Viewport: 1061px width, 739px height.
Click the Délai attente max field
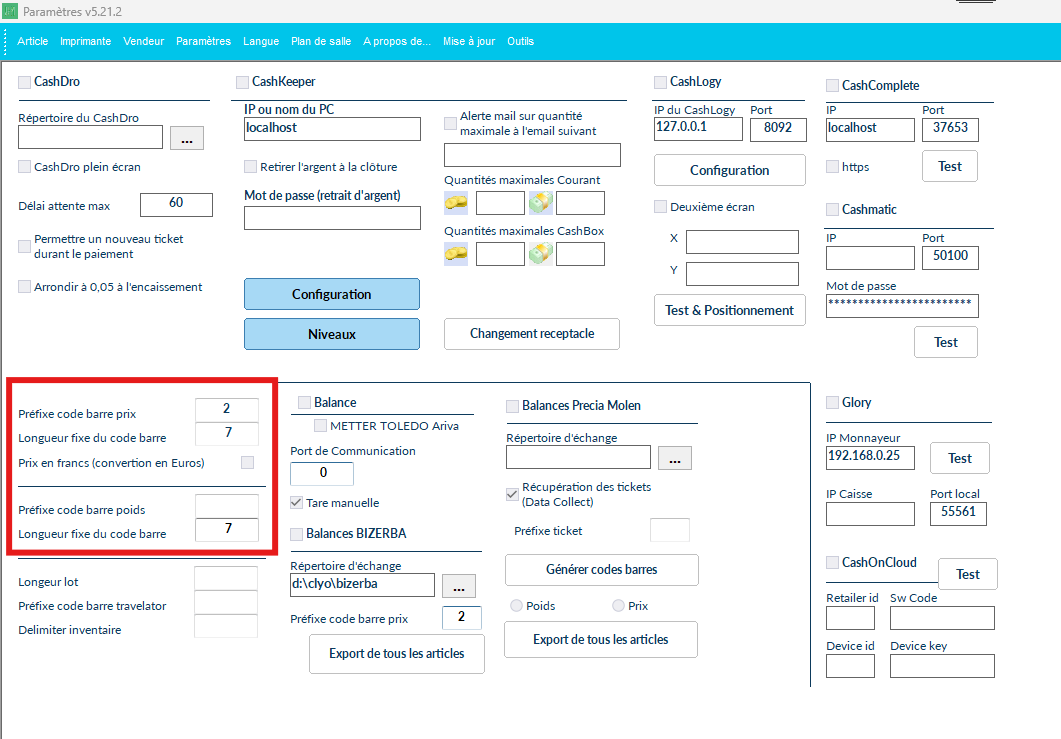[176, 204]
